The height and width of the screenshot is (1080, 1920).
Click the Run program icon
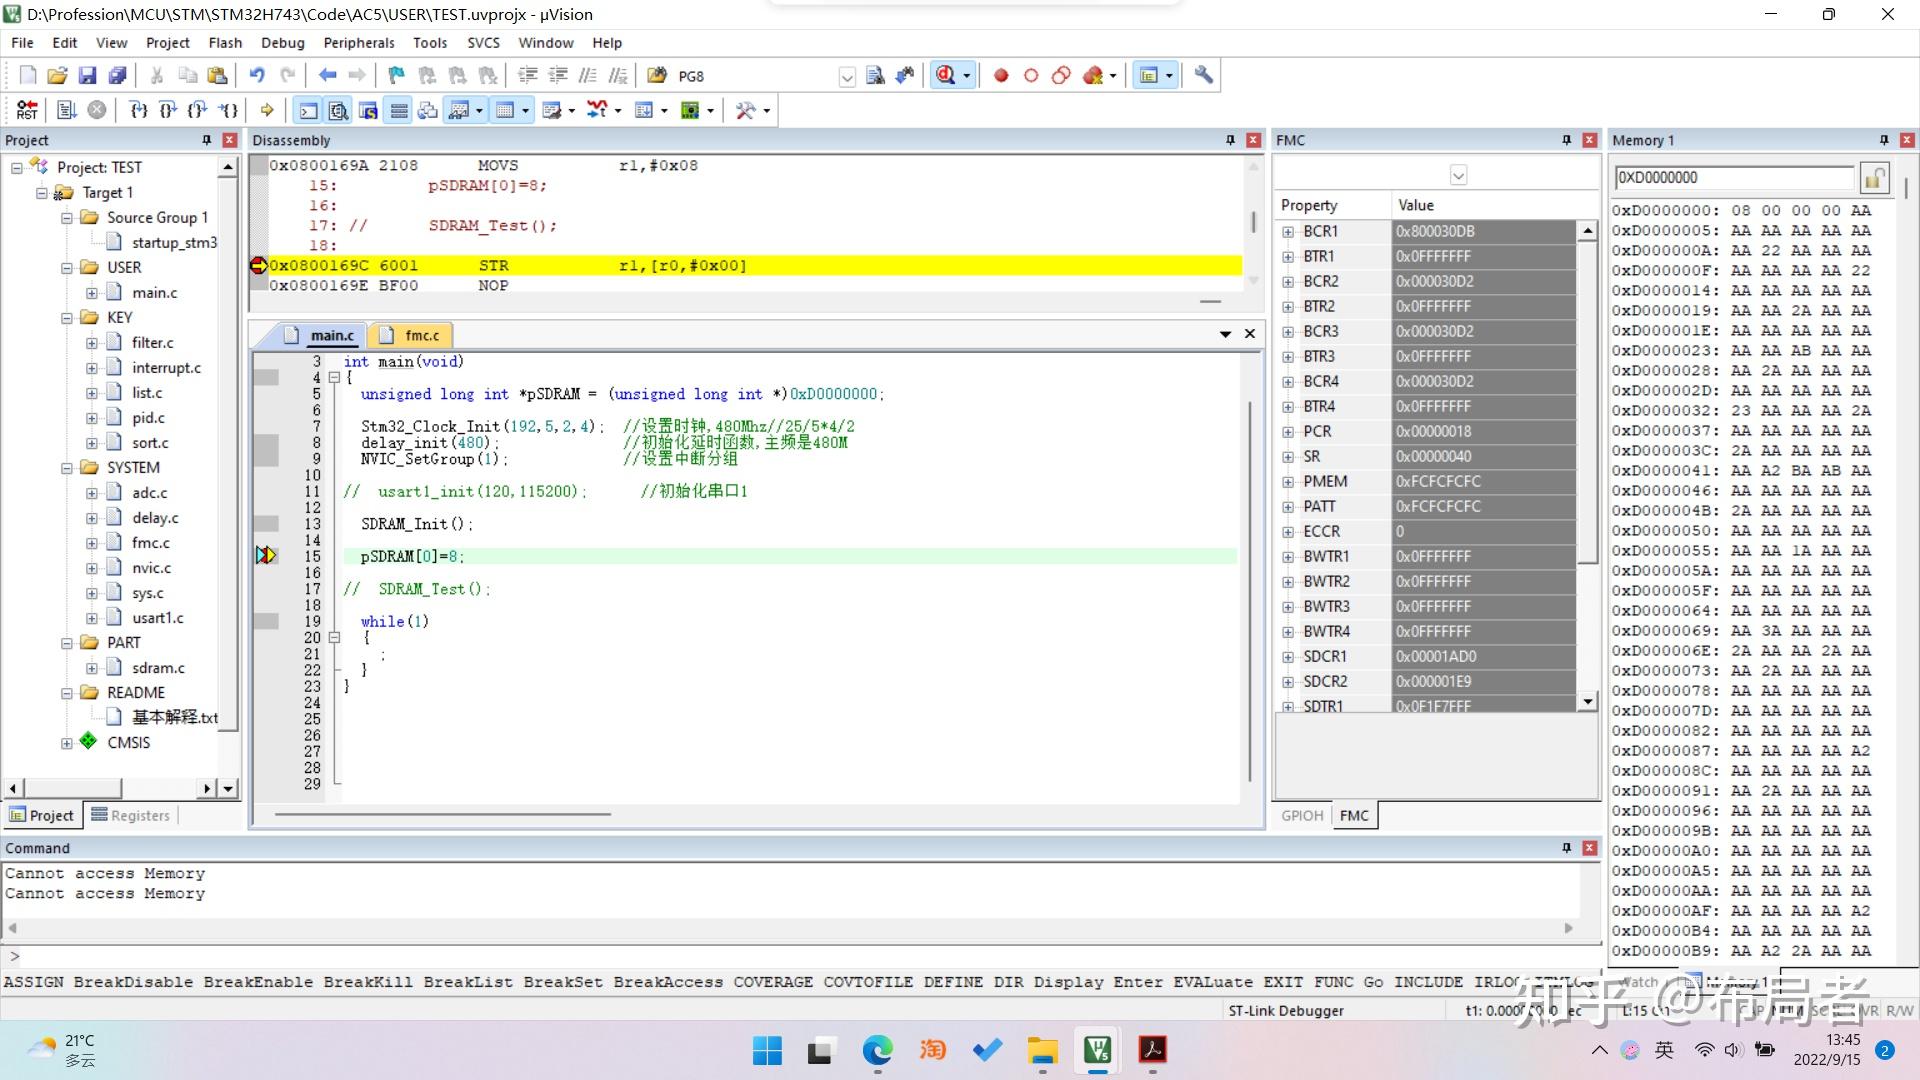[66, 110]
